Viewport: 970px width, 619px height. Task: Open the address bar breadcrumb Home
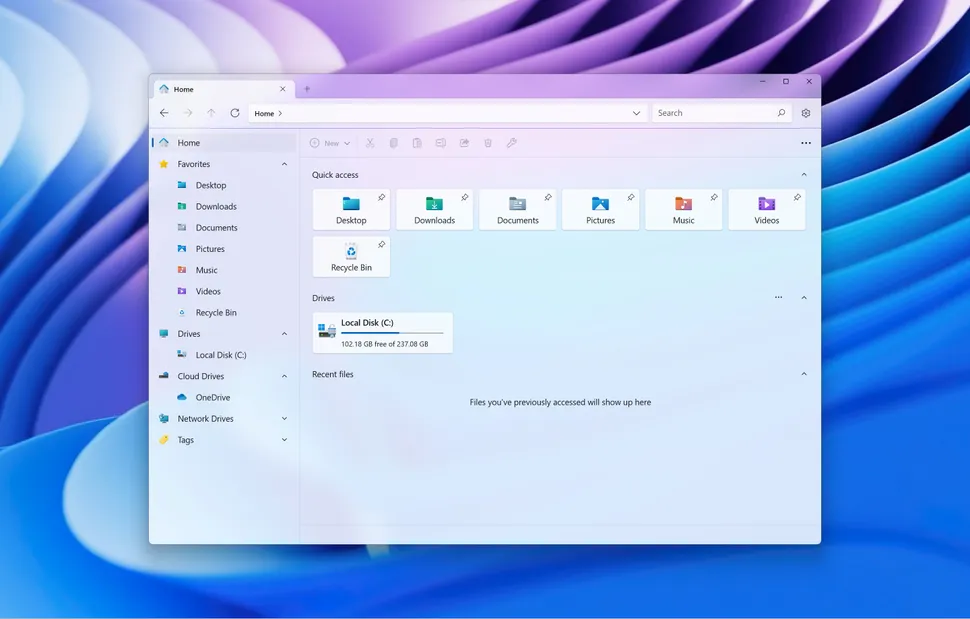(x=262, y=113)
